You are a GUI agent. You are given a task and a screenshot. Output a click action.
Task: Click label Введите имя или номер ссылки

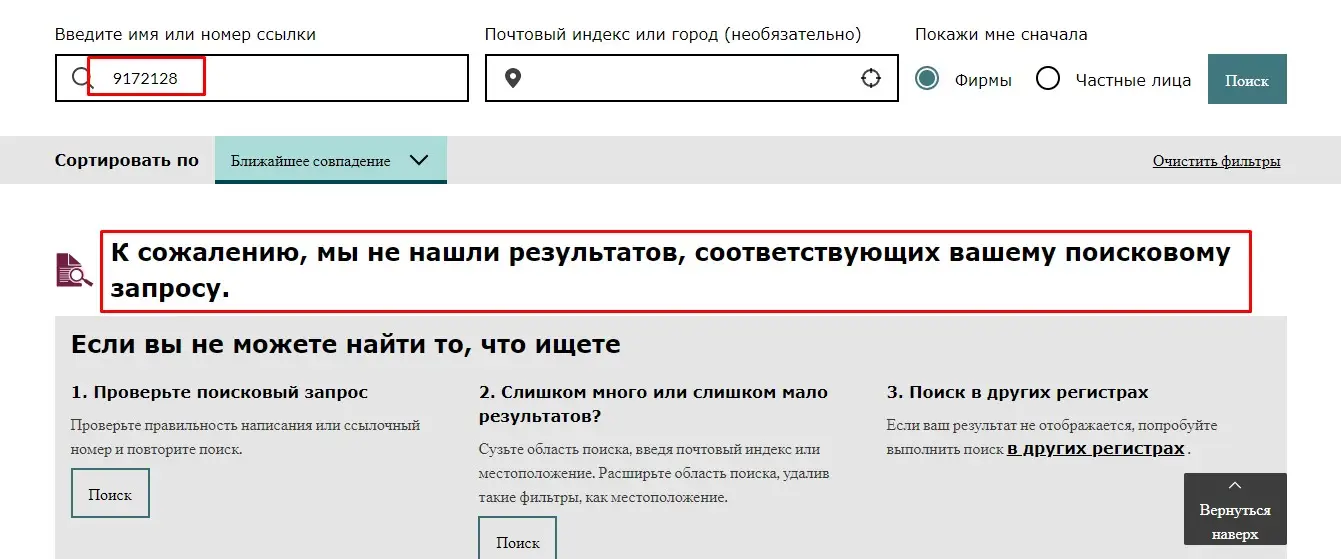185,34
